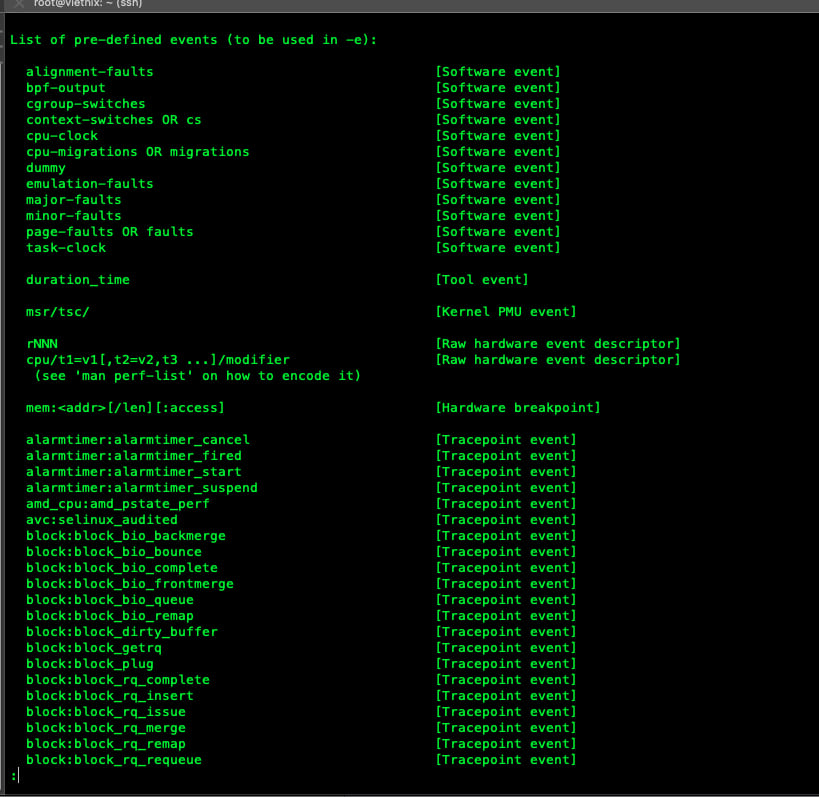Select 'cpu-migrations OR migrations' line

(137, 151)
